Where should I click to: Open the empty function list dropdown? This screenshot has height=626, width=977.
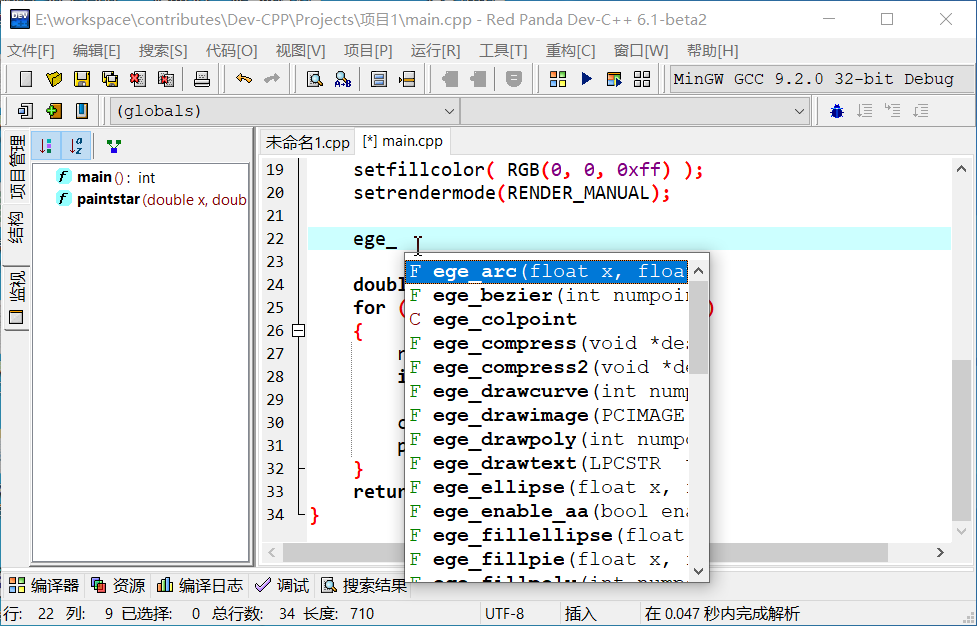click(635, 111)
